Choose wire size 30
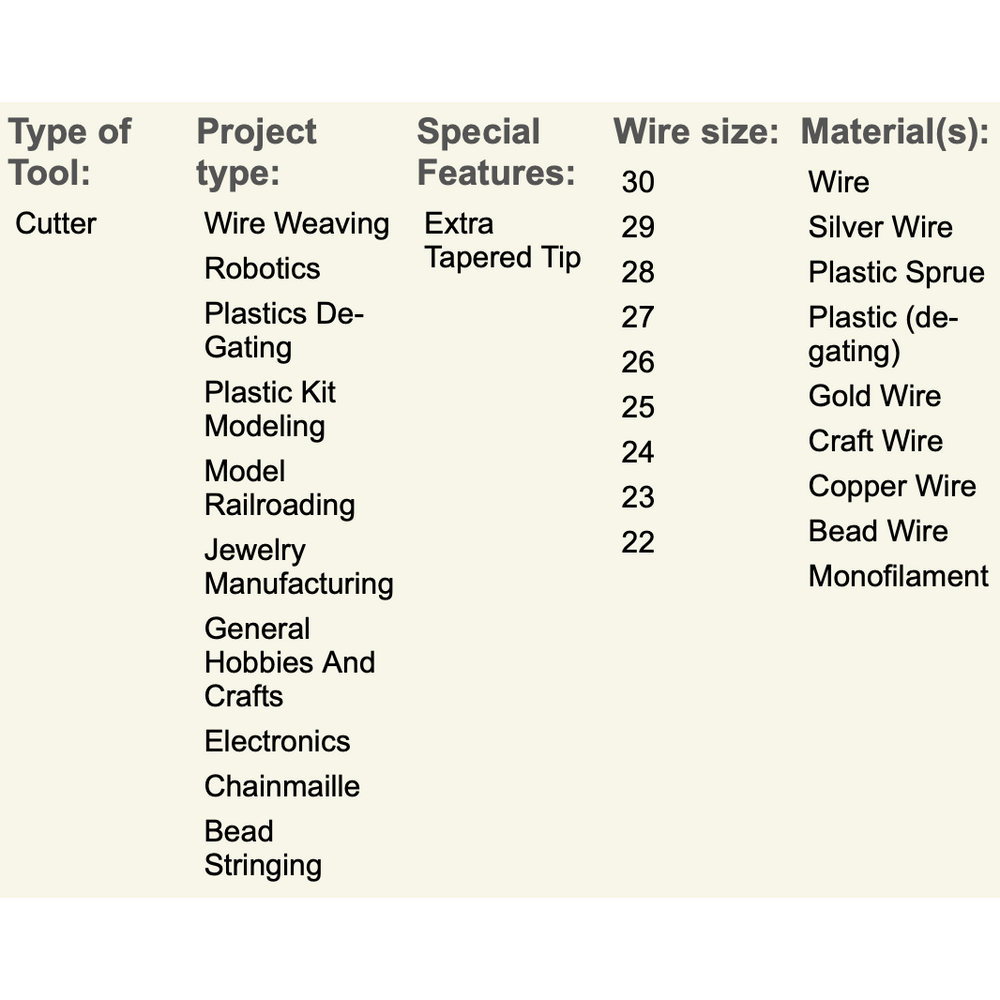Image resolution: width=1000 pixels, height=1000 pixels. coord(638,182)
